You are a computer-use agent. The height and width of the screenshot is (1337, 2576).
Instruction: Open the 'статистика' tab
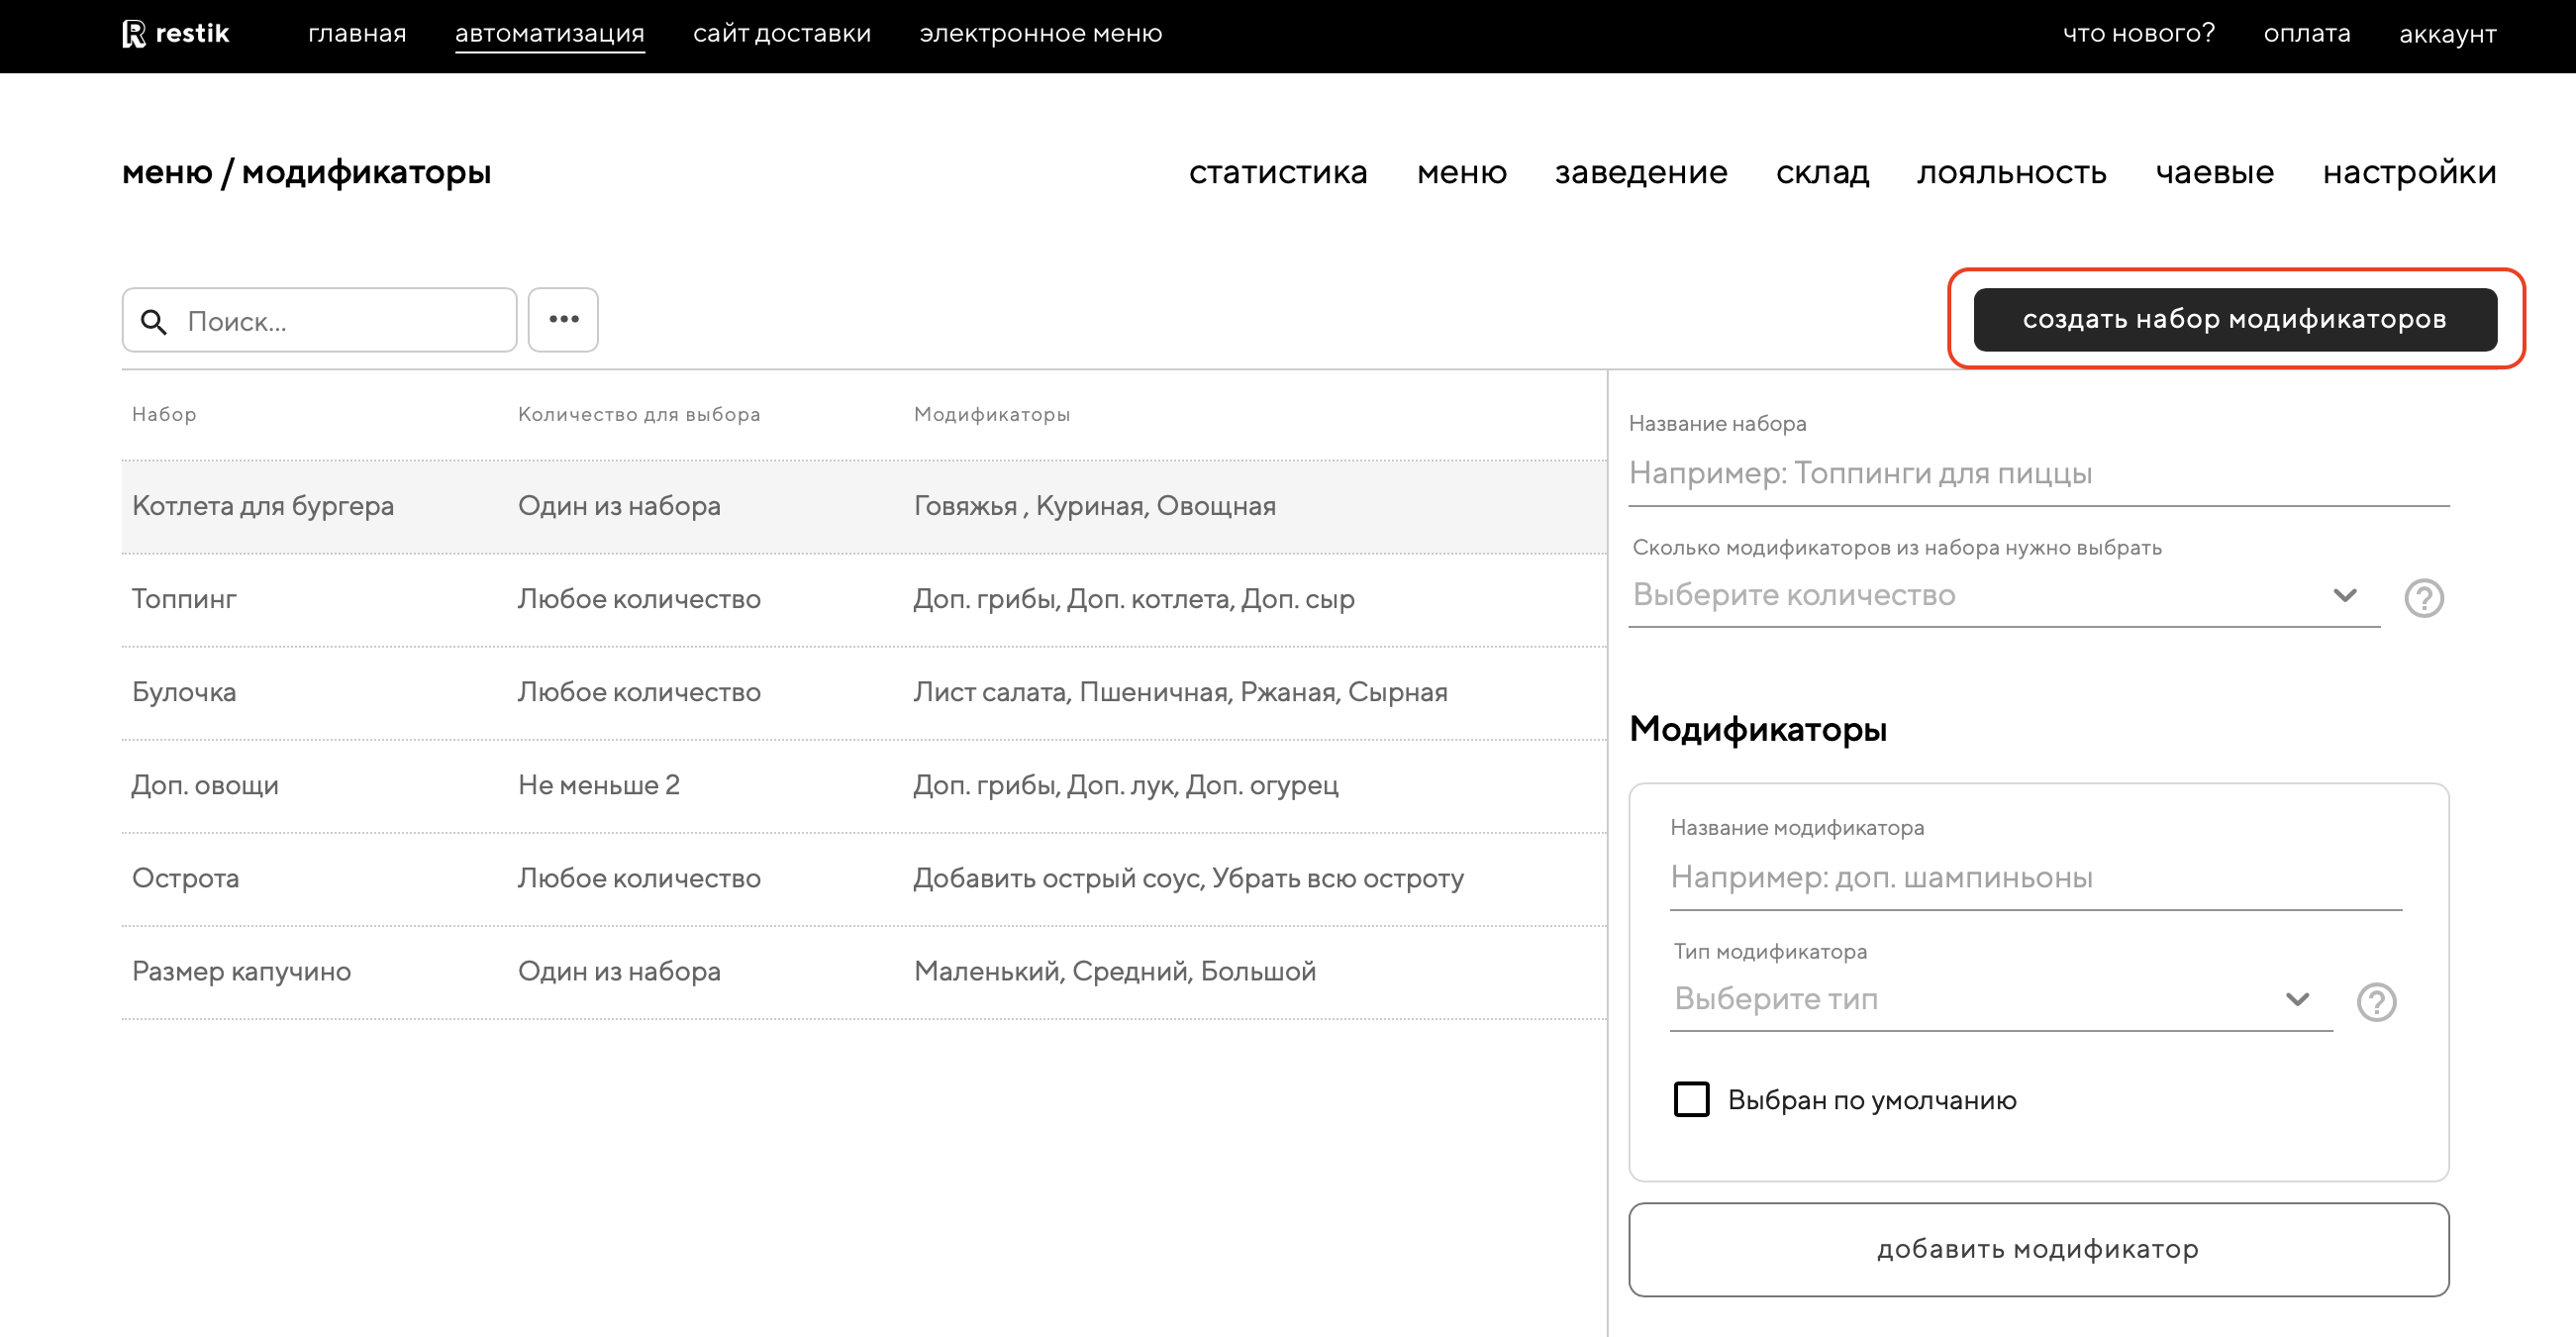(x=1277, y=172)
